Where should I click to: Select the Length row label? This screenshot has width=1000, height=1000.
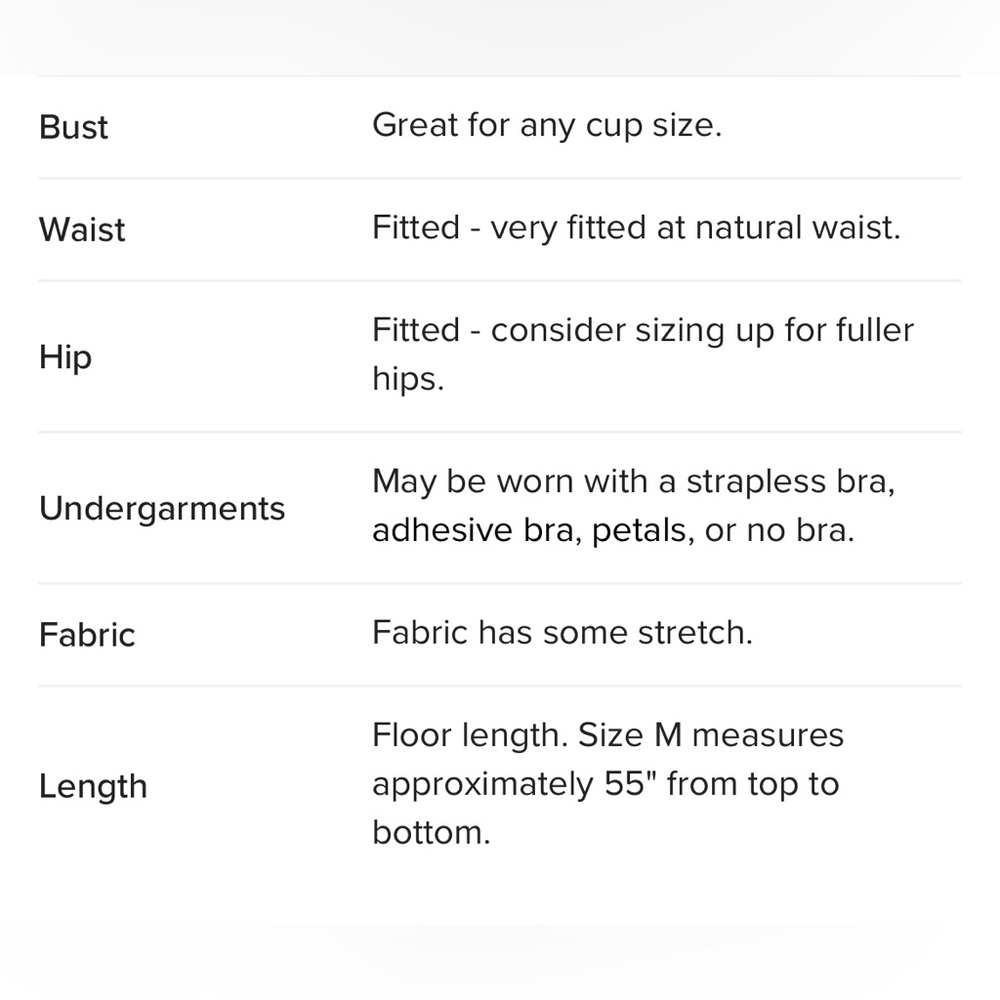[x=93, y=787]
